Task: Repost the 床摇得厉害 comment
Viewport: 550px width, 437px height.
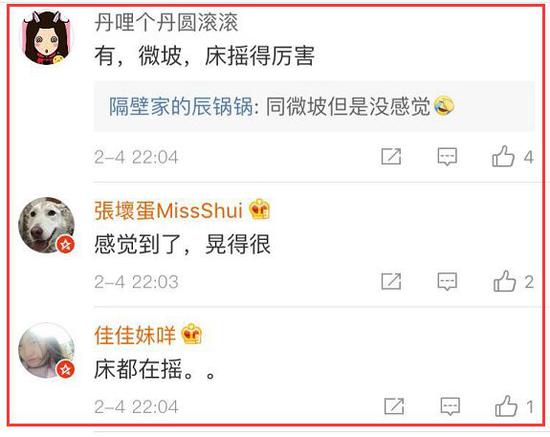Action: (x=391, y=156)
